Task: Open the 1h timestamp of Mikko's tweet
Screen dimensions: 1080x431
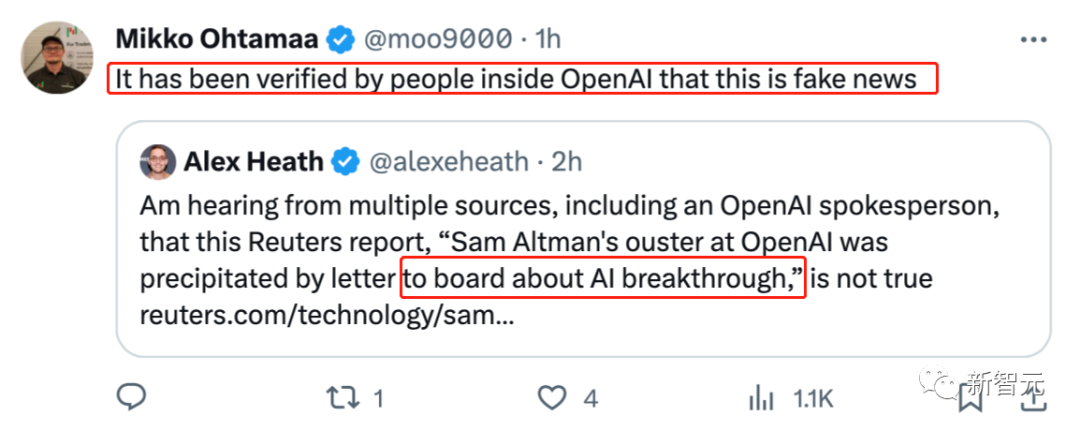Action: 548,39
